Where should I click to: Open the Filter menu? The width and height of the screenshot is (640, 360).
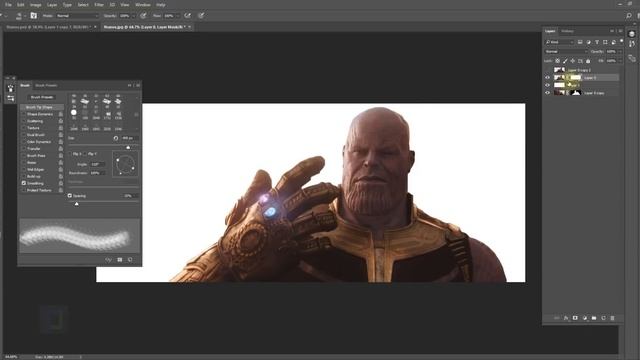click(99, 5)
